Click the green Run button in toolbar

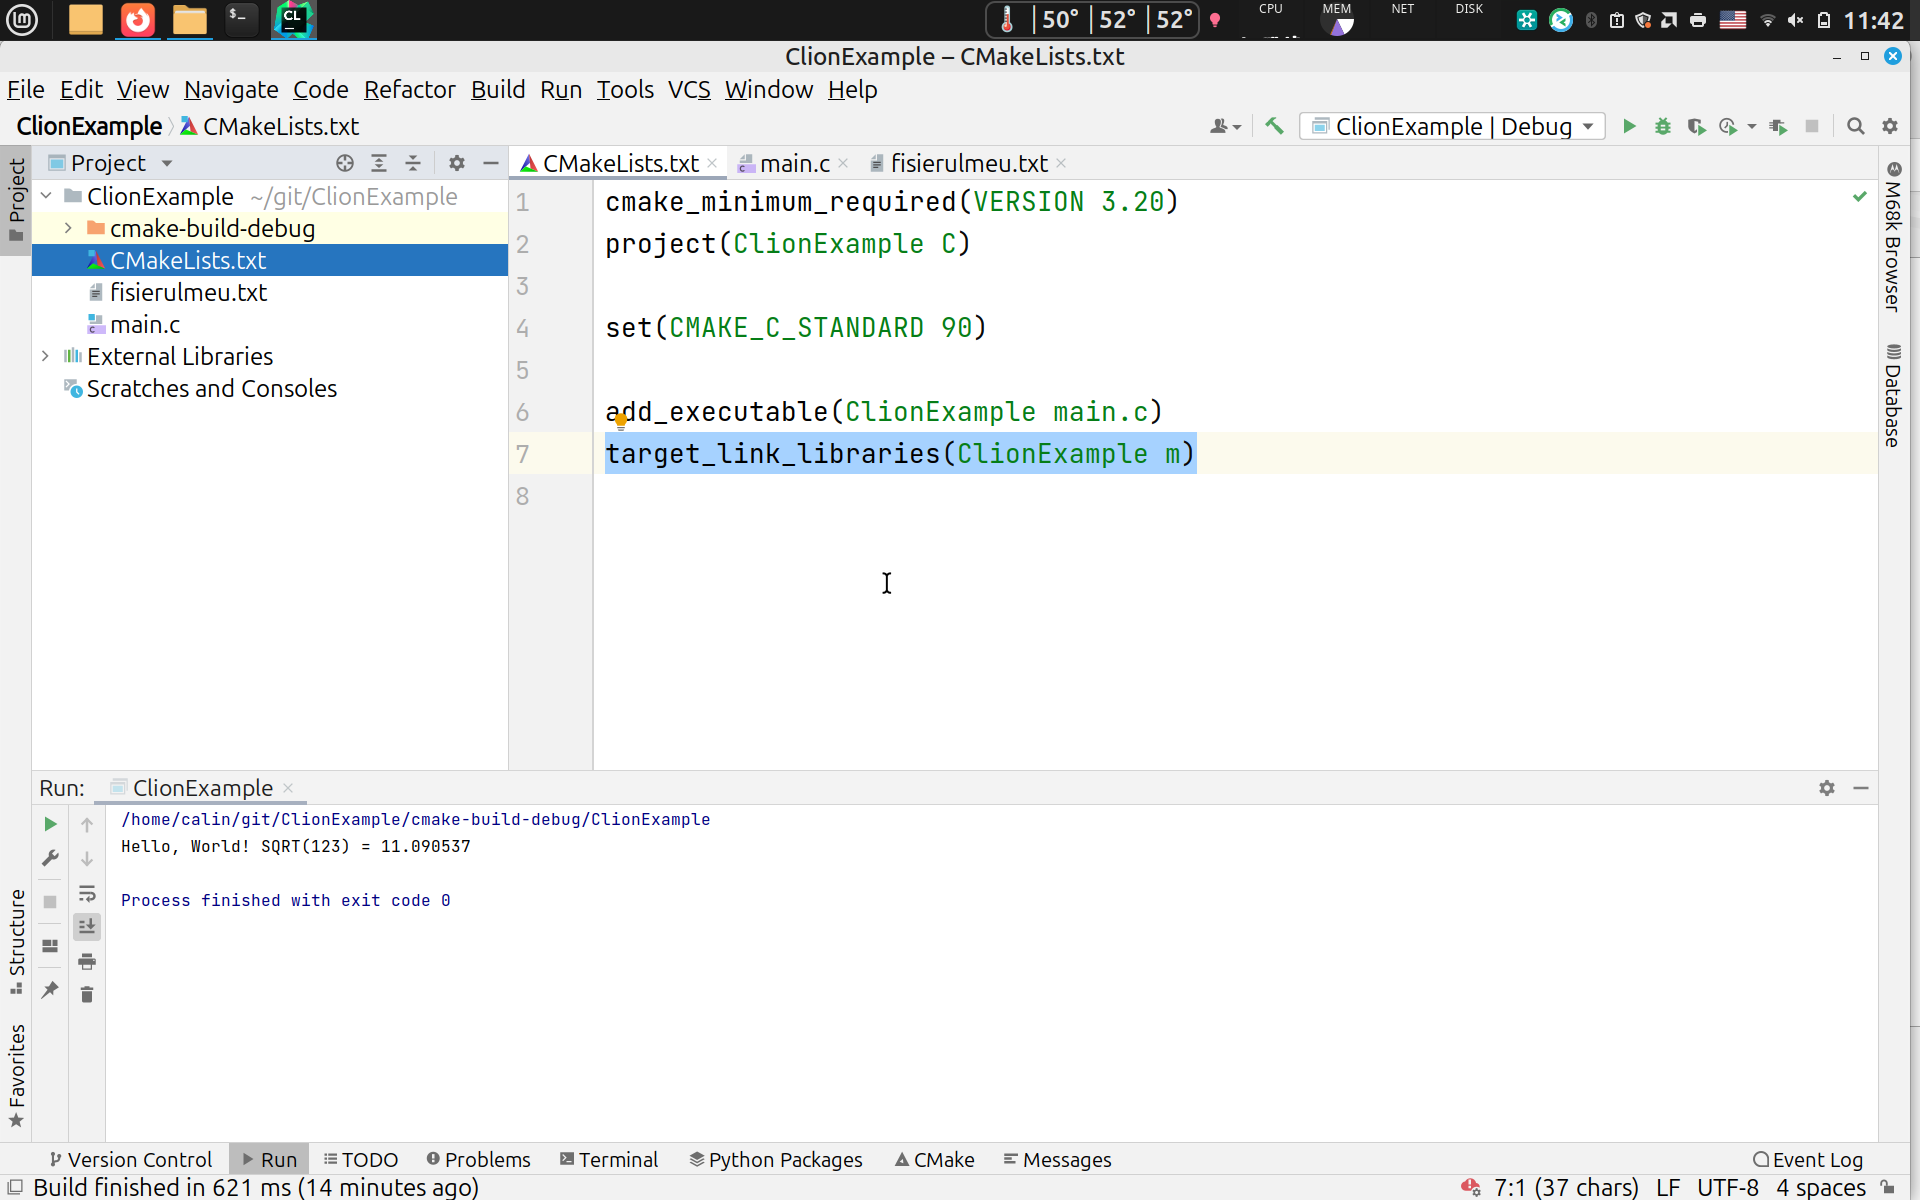pos(1629,126)
